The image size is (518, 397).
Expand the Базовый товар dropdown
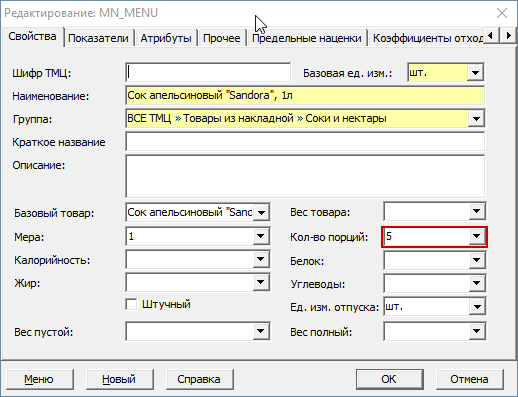[x=261, y=212]
